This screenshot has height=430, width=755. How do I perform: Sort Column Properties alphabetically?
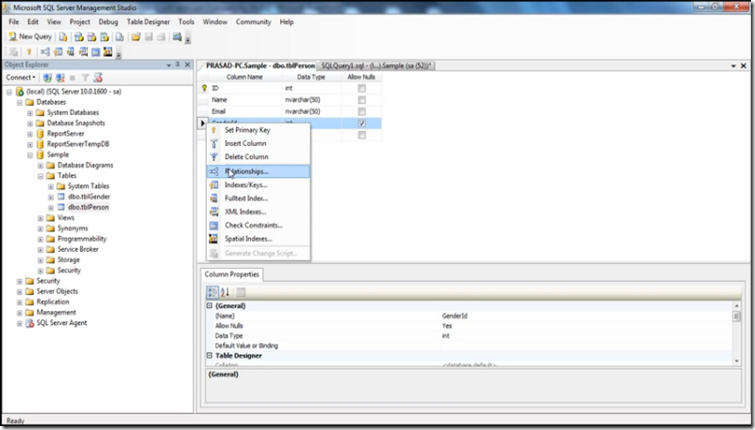(225, 292)
